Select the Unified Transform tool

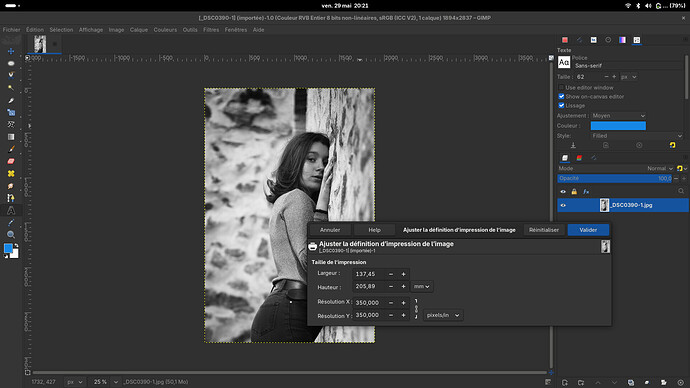[11, 113]
